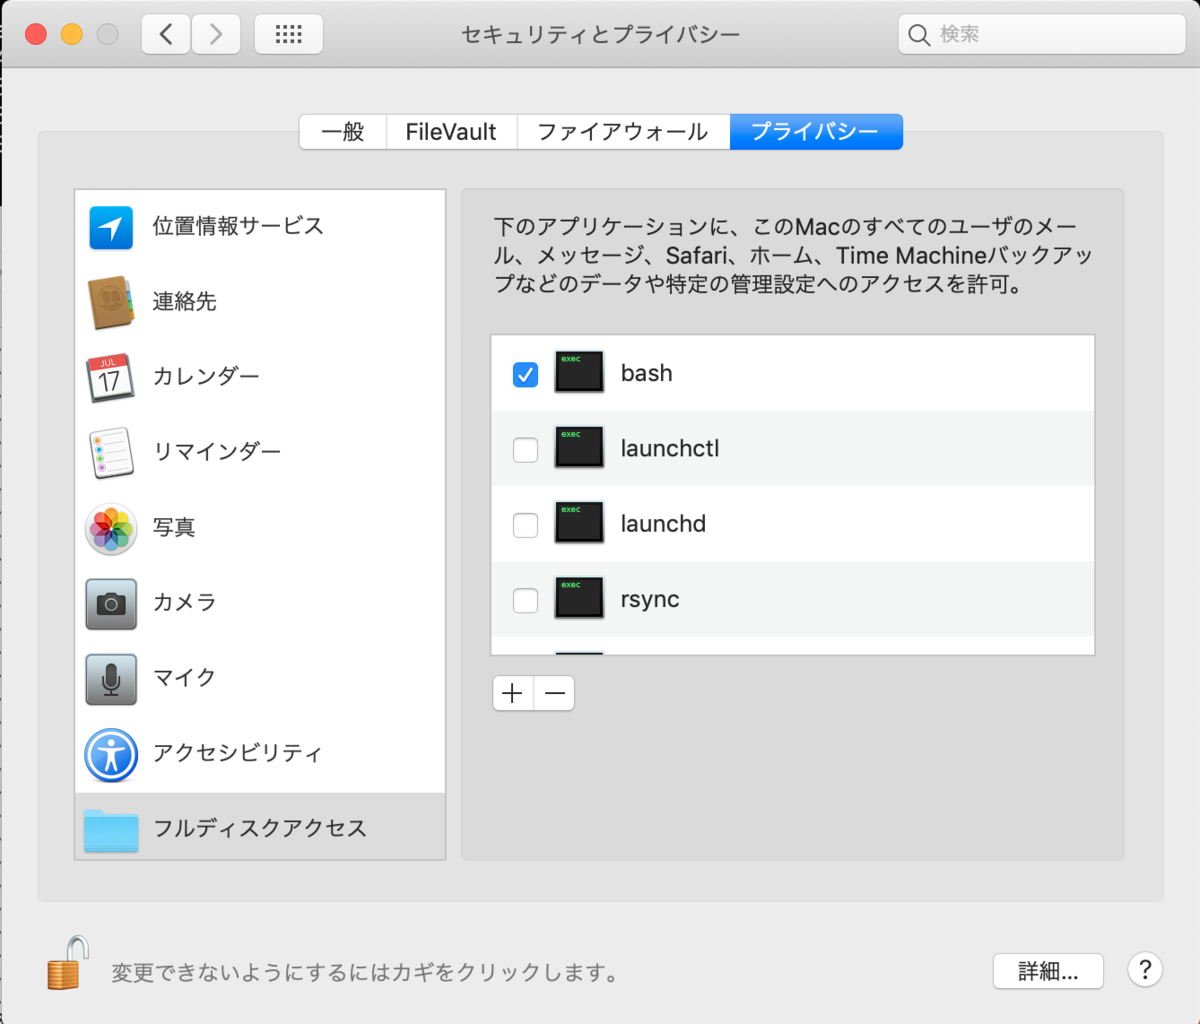Select フルディスクアクセス label in sidebar
Viewport: 1200px width, 1024px height.
click(x=260, y=829)
